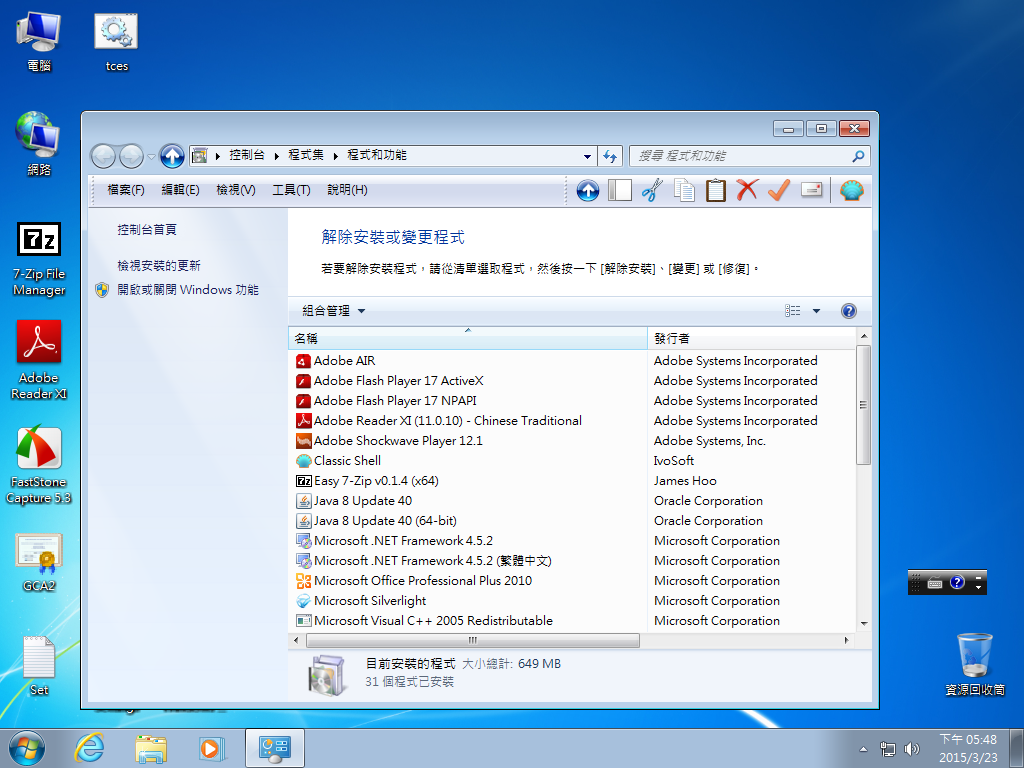
Task: Click the orange checkmark Properties icon
Action: click(779, 189)
